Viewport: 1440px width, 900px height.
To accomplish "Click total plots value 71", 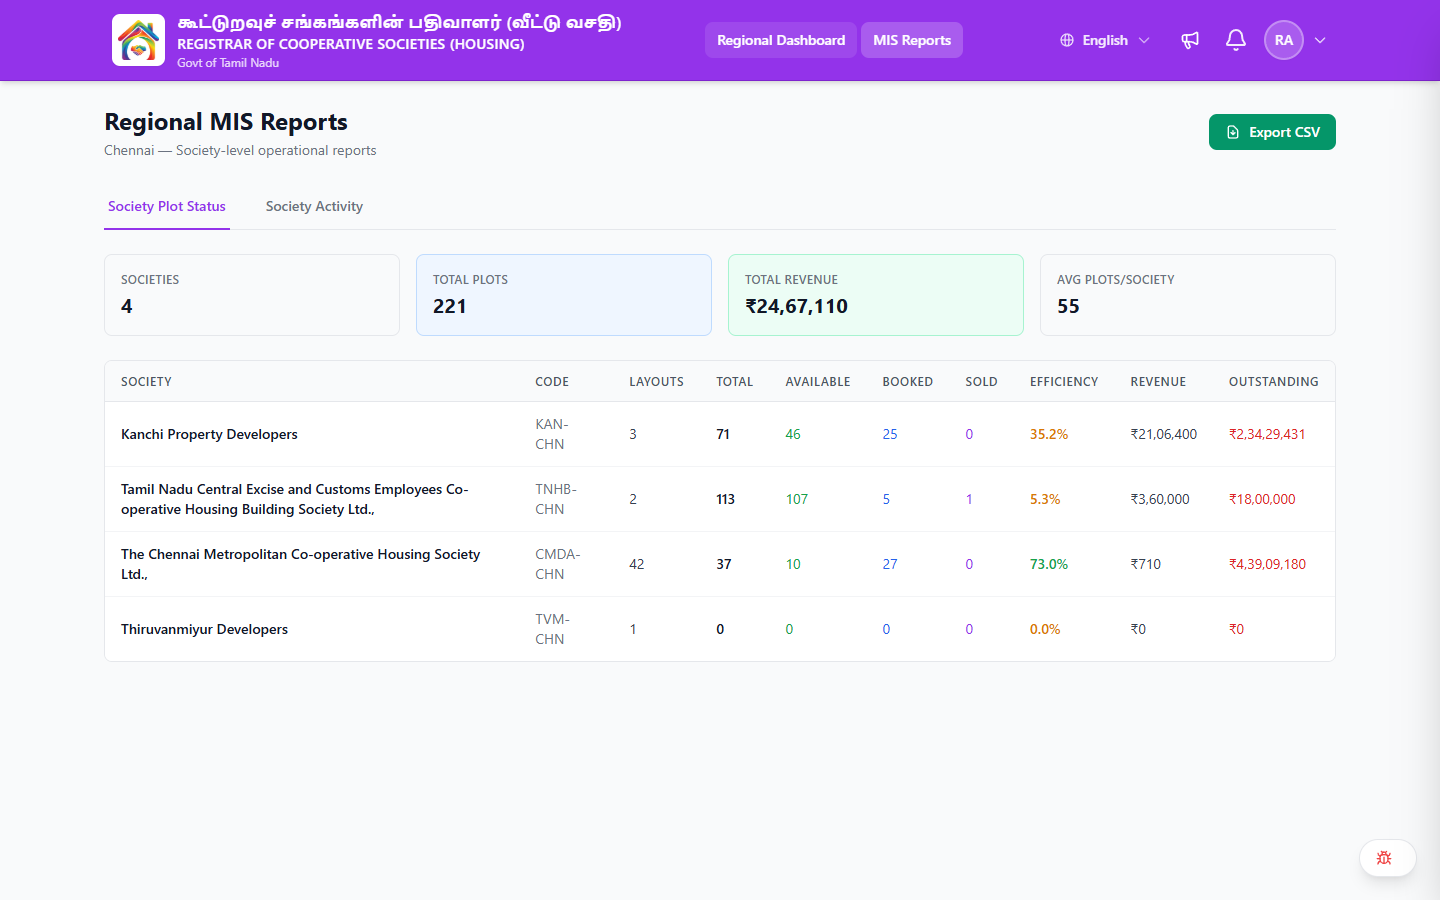I will click(x=723, y=434).
